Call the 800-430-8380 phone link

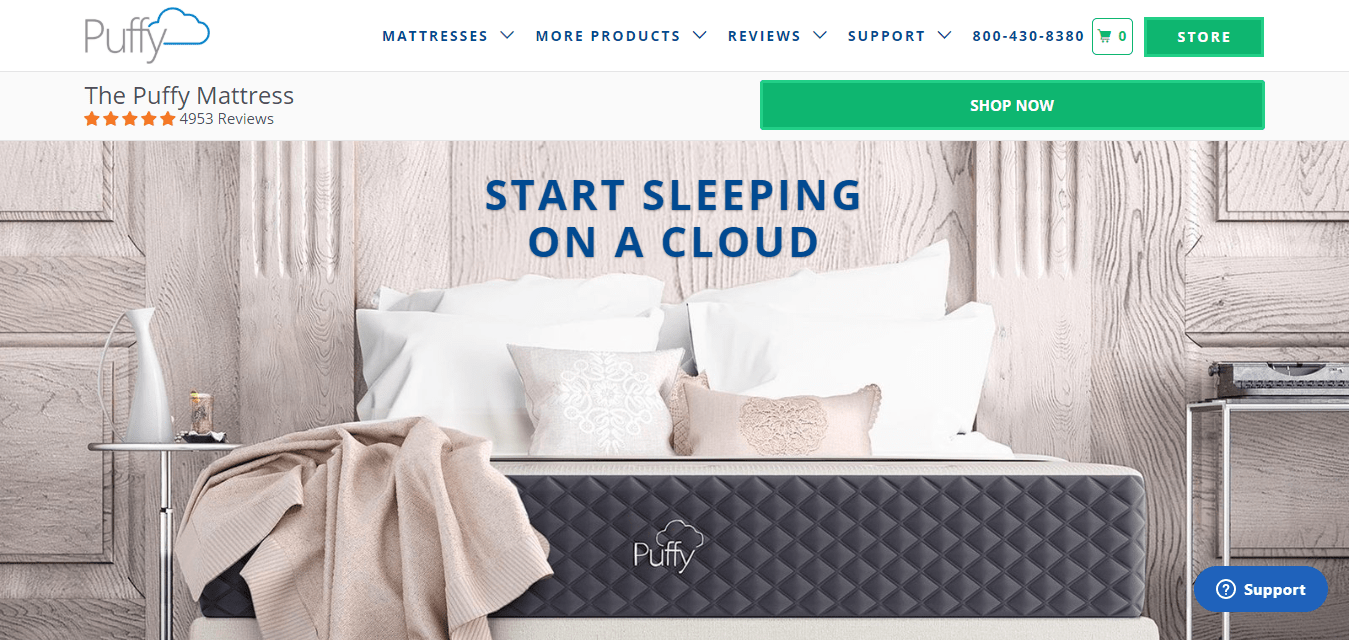pos(1028,36)
